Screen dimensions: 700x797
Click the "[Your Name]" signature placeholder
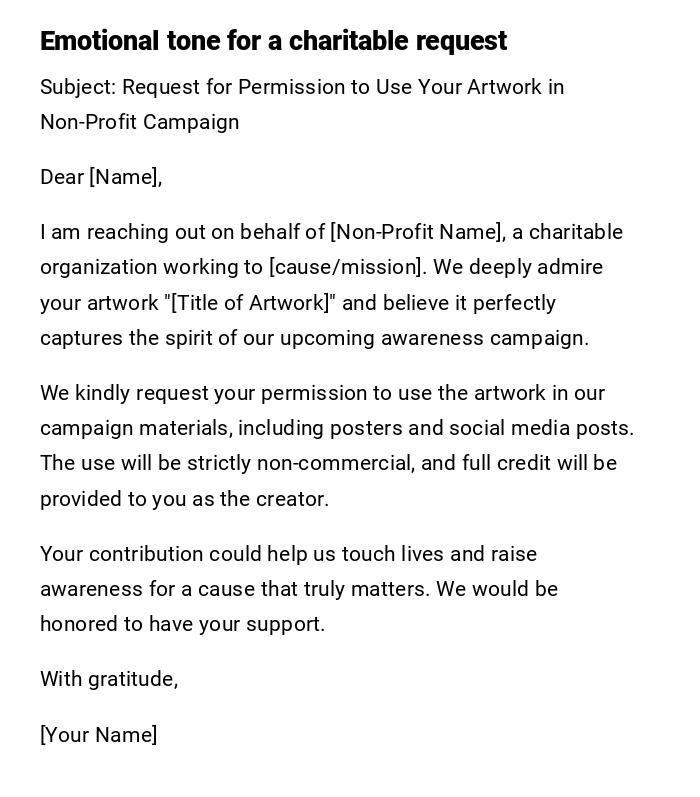(98, 735)
